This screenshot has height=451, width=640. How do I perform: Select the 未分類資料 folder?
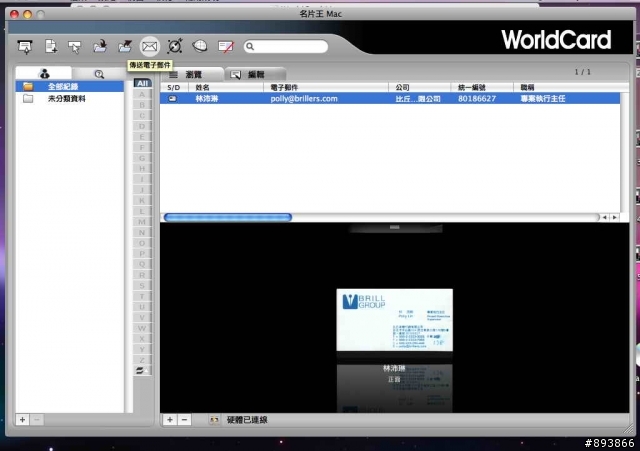click(70, 98)
